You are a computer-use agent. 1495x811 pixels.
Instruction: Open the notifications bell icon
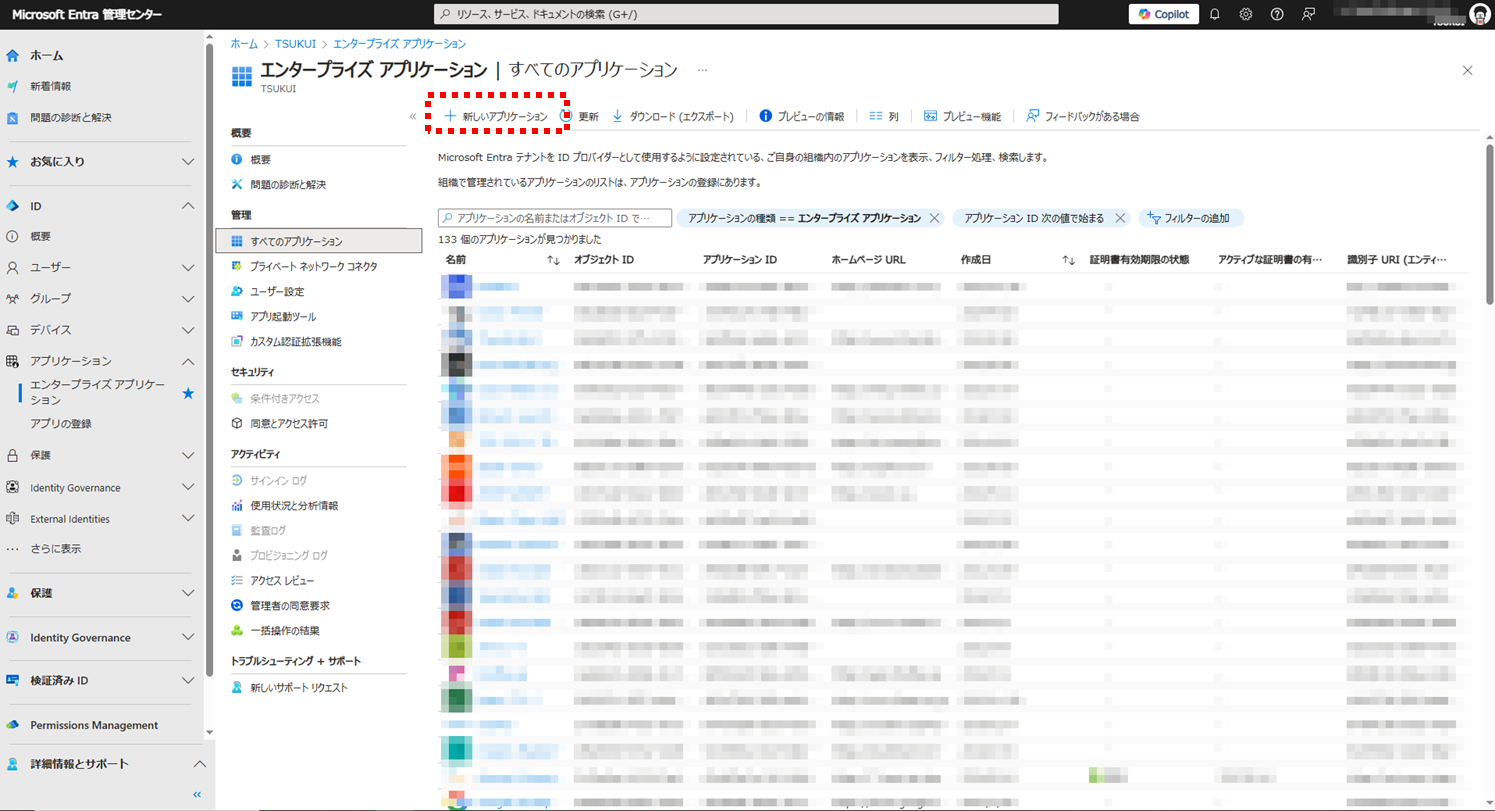coord(1215,14)
